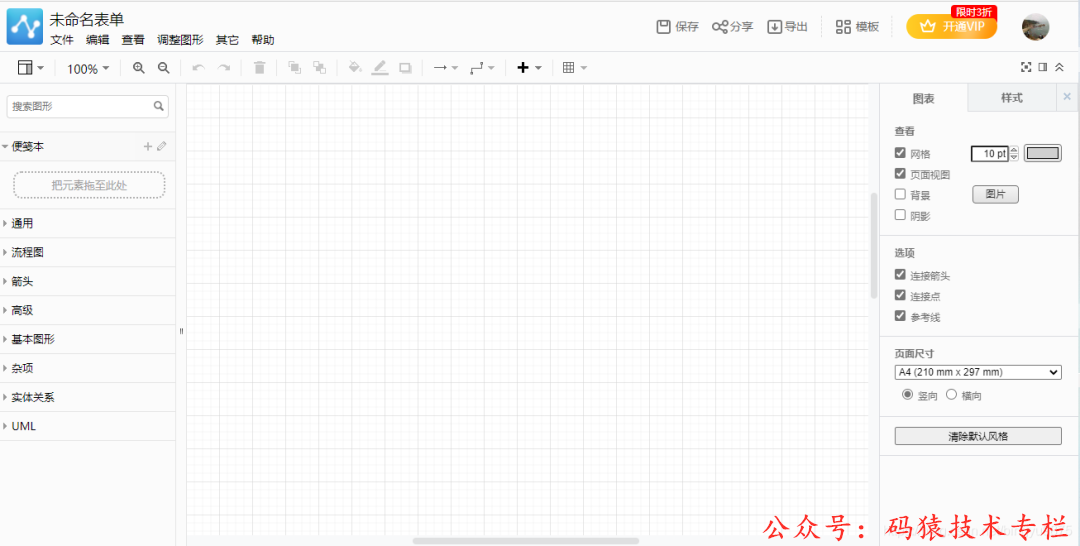Open the 帮助 menu
Viewport: 1080px width, 546px height.
[262, 40]
